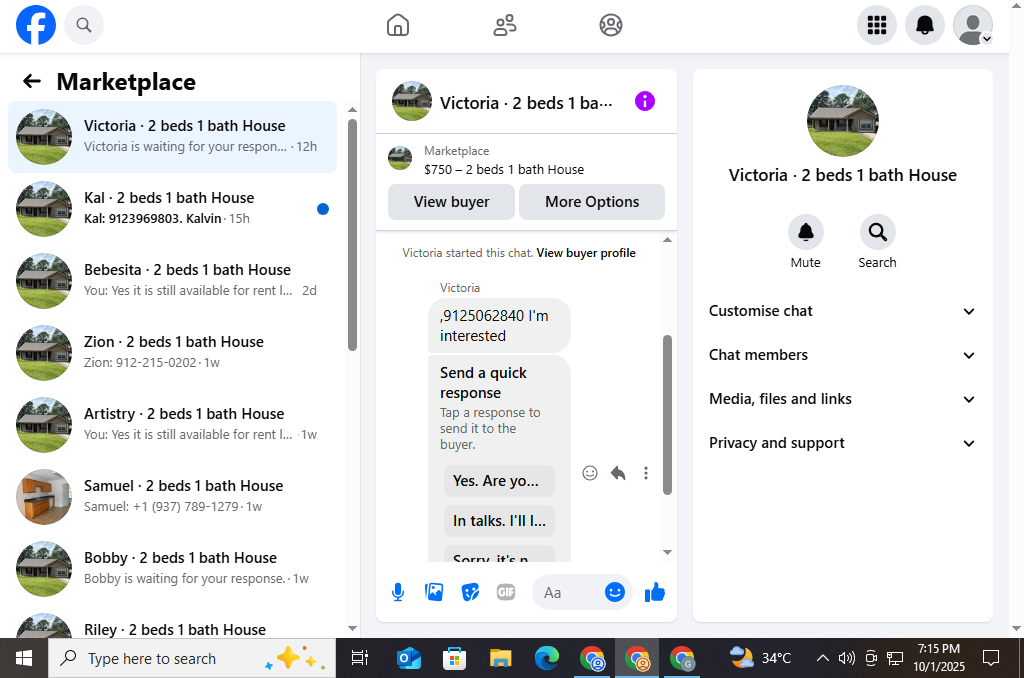The width and height of the screenshot is (1024, 678).
Task: Click the taskbar volume icon
Action: click(x=846, y=658)
